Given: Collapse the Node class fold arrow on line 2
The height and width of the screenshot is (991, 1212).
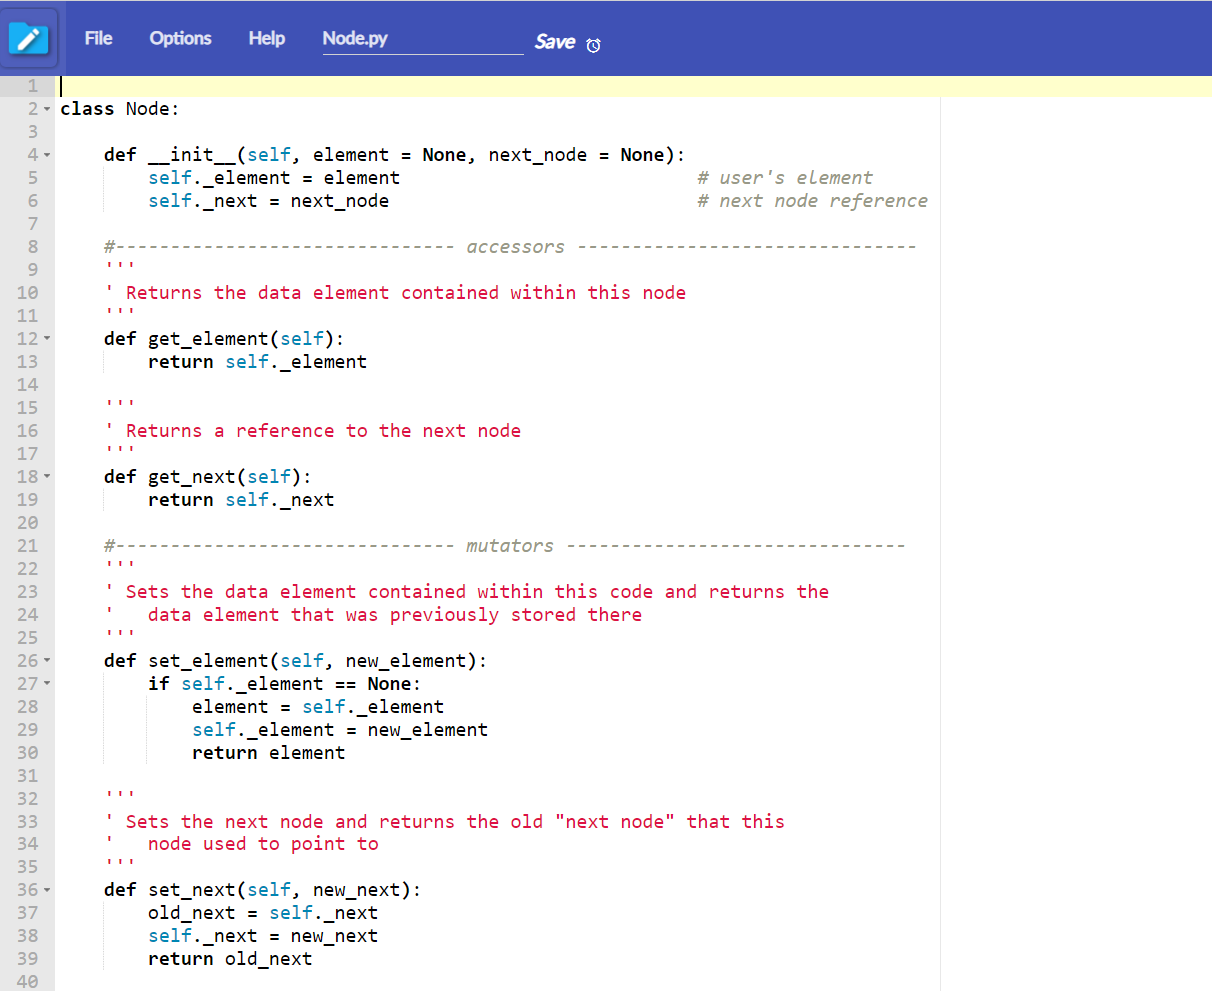Looking at the screenshot, I should click(x=47, y=108).
